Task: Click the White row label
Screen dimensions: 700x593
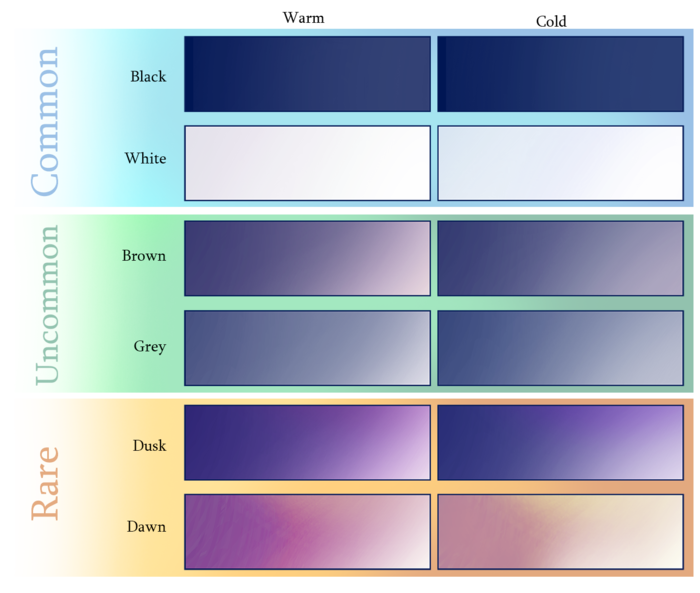Action: click(x=145, y=159)
